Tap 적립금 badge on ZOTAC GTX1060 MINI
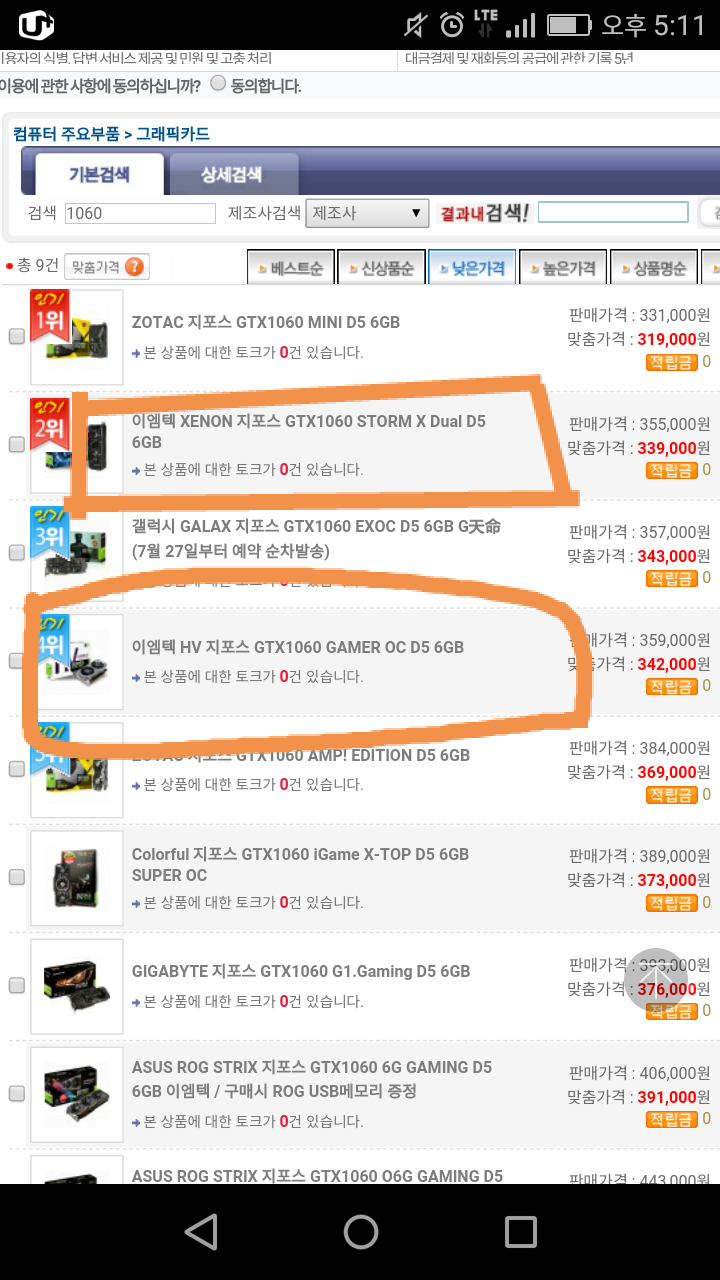Screen dimensions: 720x1280 click(x=671, y=362)
